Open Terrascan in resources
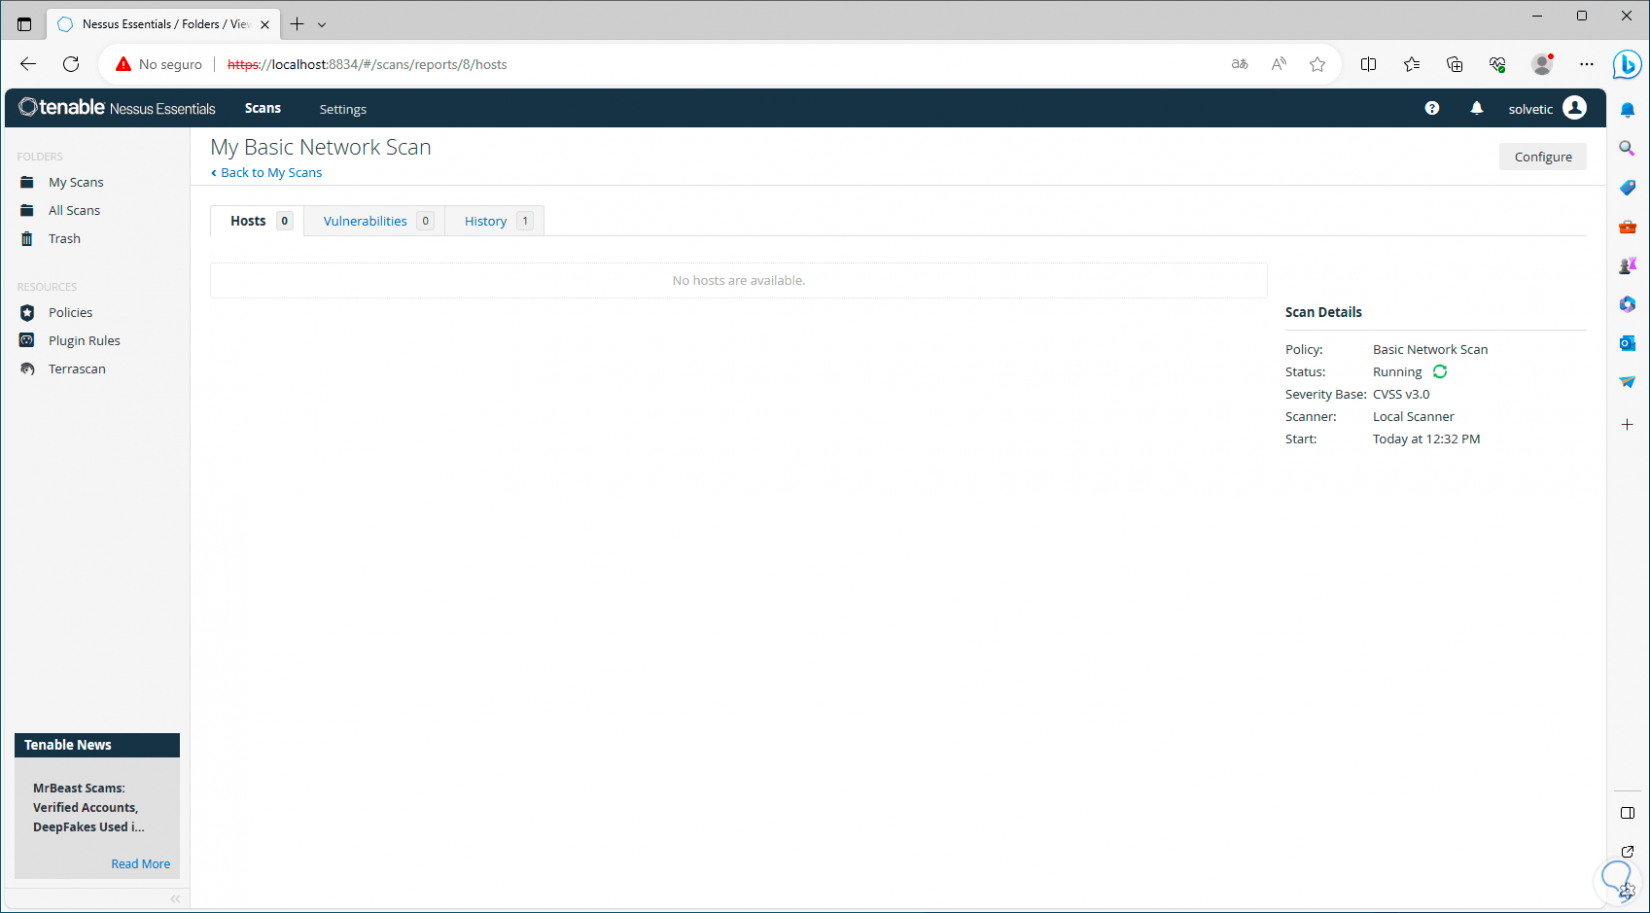1650x913 pixels. click(x=77, y=368)
